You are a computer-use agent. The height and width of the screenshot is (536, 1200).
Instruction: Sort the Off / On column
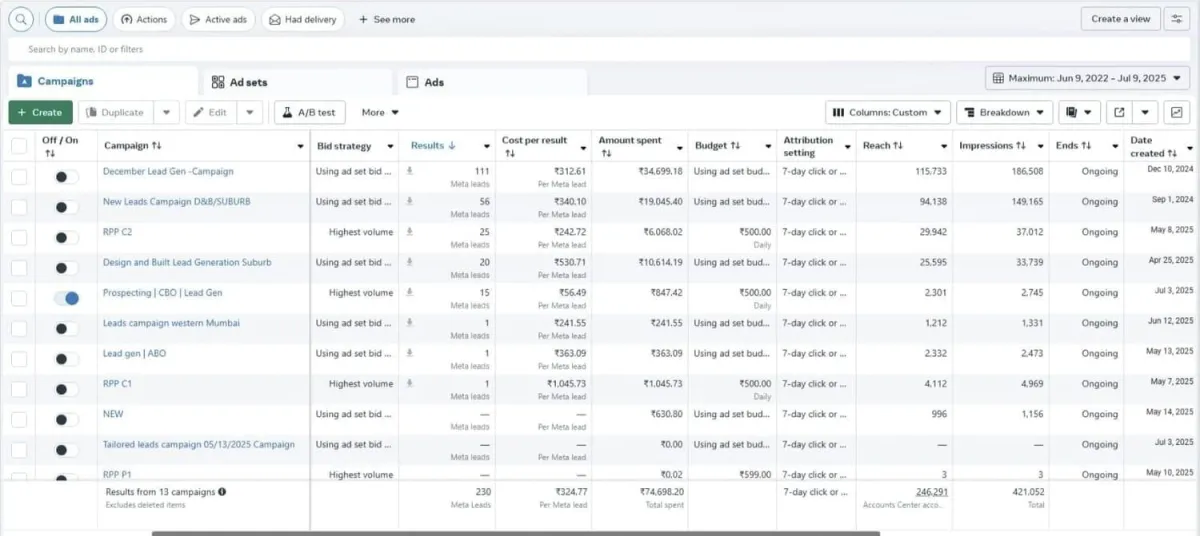[50, 153]
